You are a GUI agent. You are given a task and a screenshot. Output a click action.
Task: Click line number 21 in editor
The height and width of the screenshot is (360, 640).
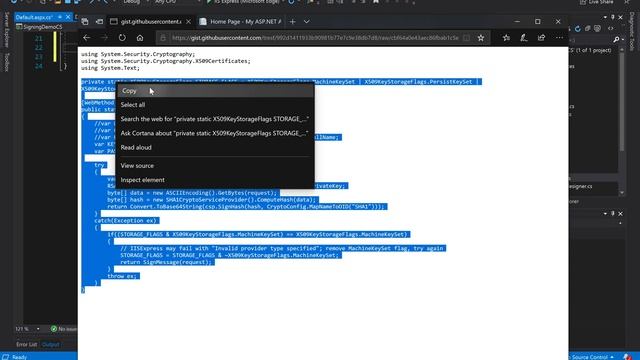point(38,39)
